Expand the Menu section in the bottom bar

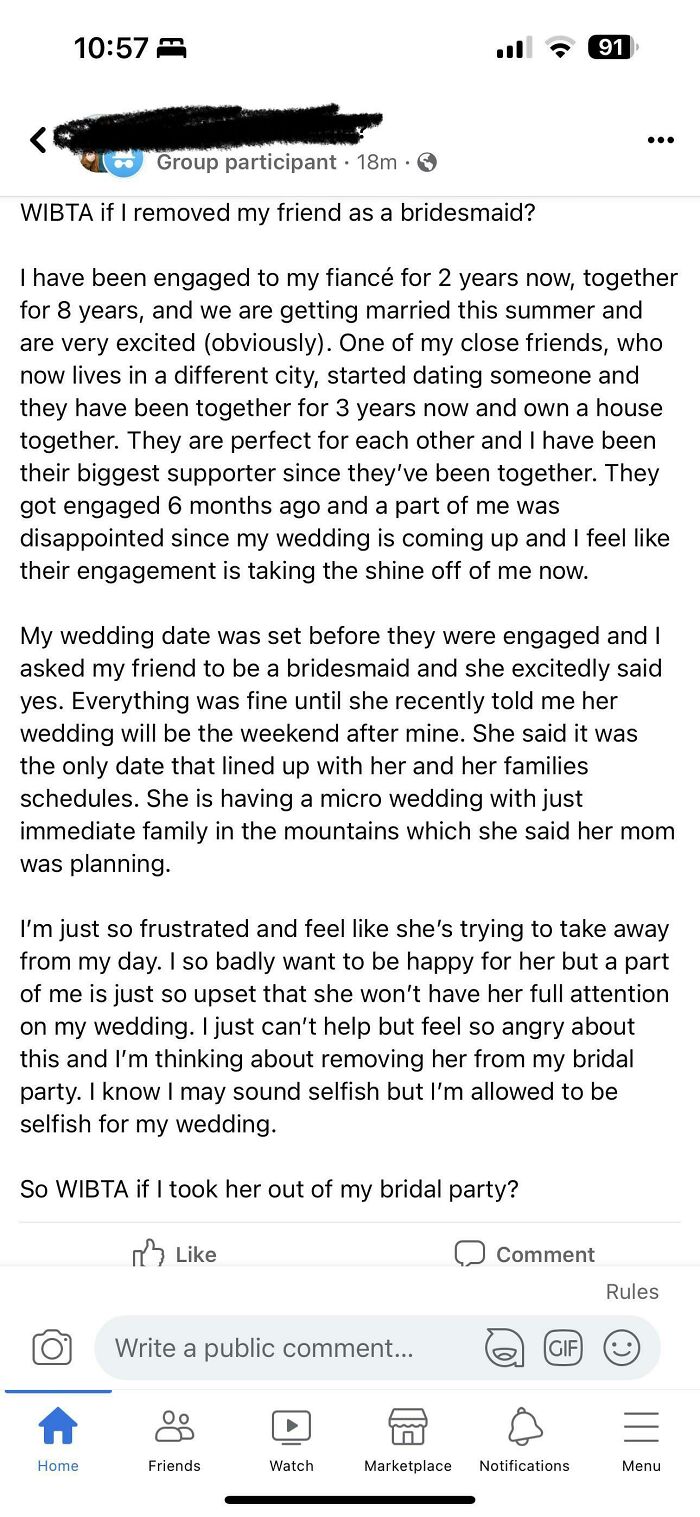[x=640, y=1440]
